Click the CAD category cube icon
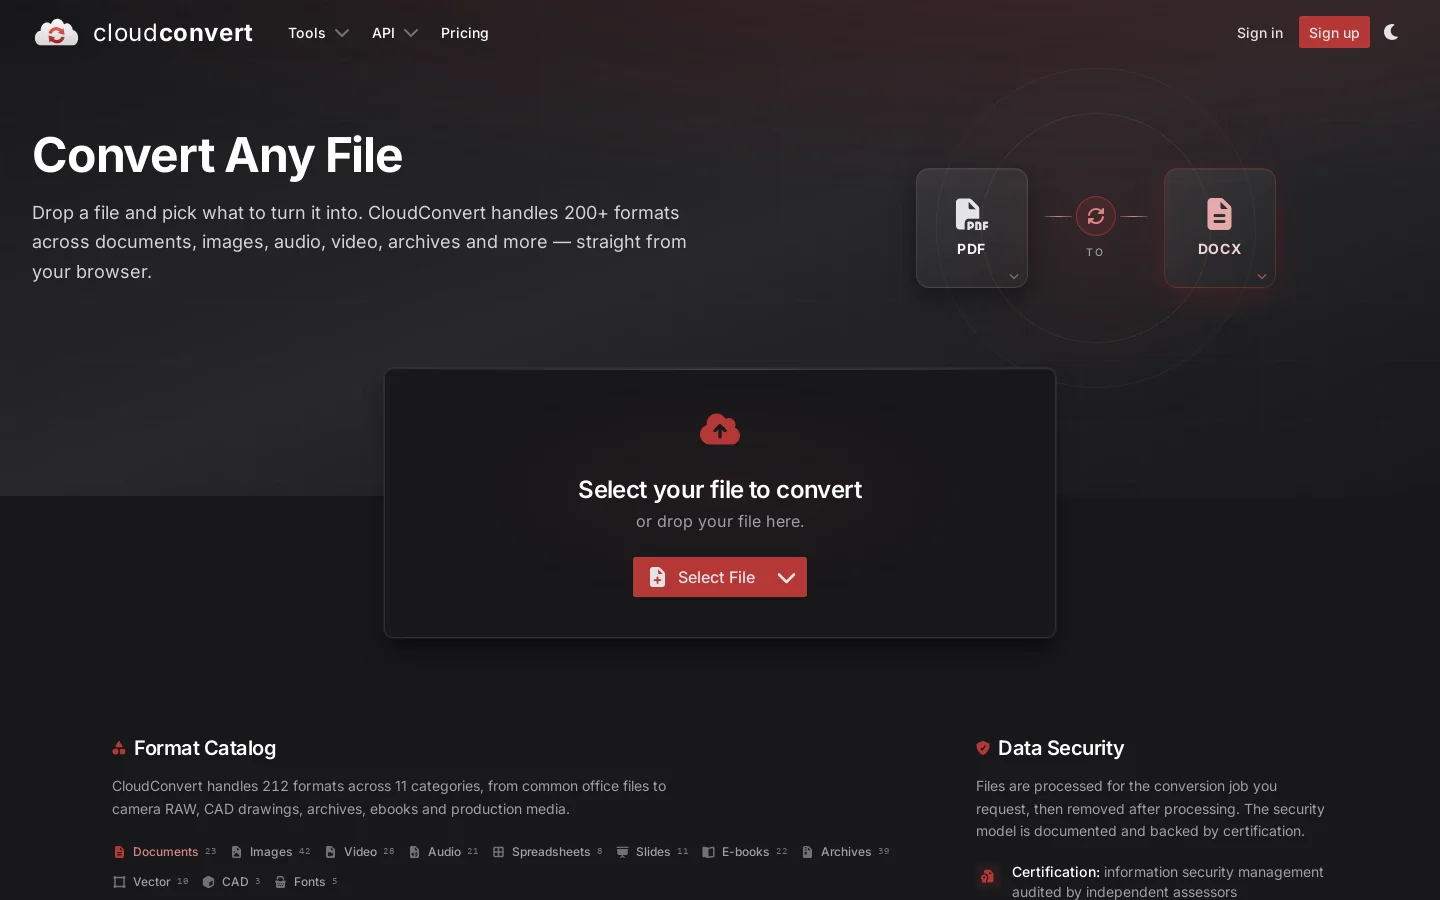Viewport: 1440px width, 900px height. point(208,882)
